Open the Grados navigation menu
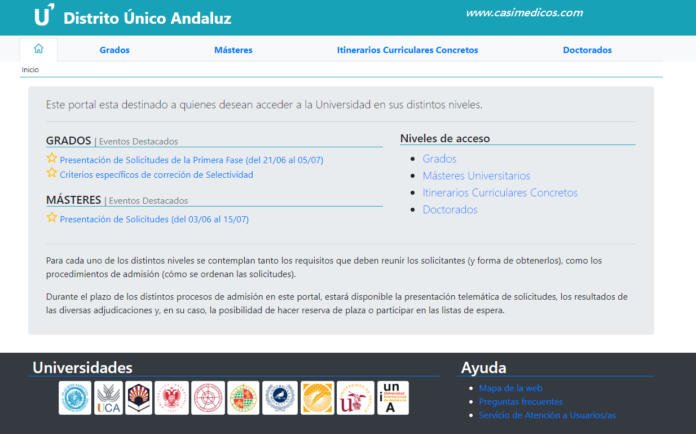 (114, 50)
